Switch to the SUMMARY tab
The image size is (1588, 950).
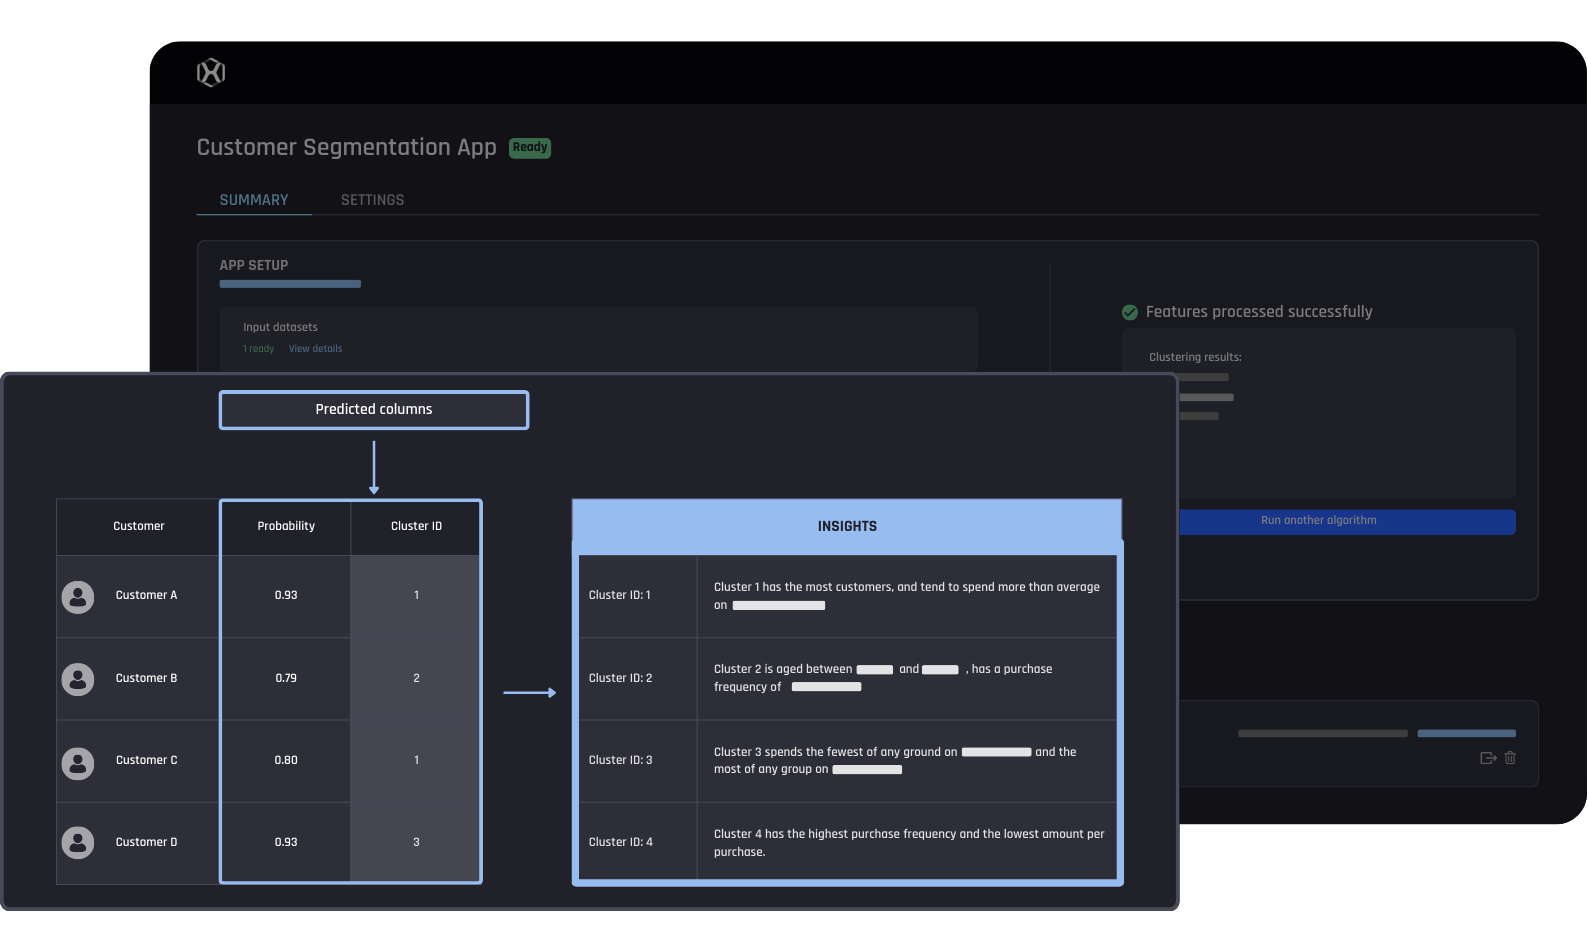coord(254,200)
